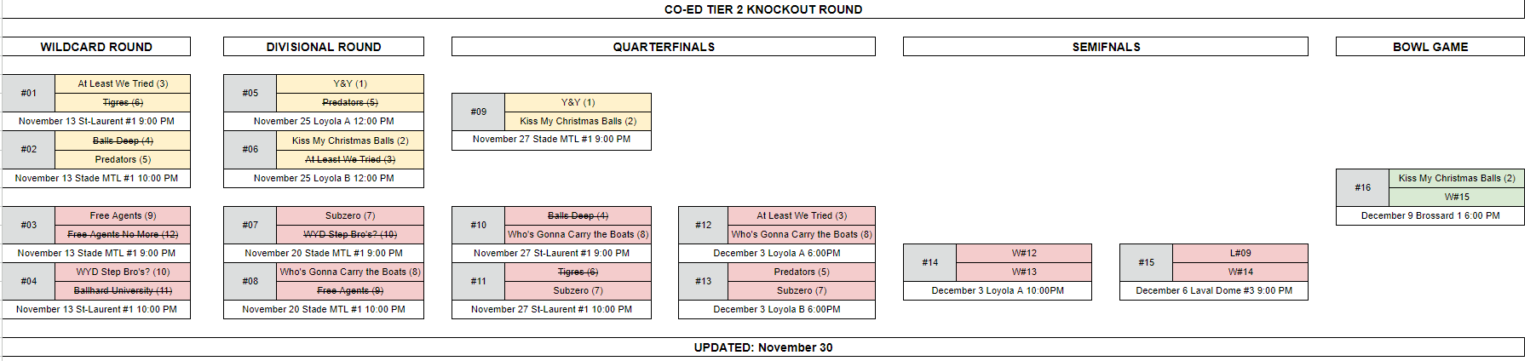Select the W#12 cell in game #14

[1023, 253]
